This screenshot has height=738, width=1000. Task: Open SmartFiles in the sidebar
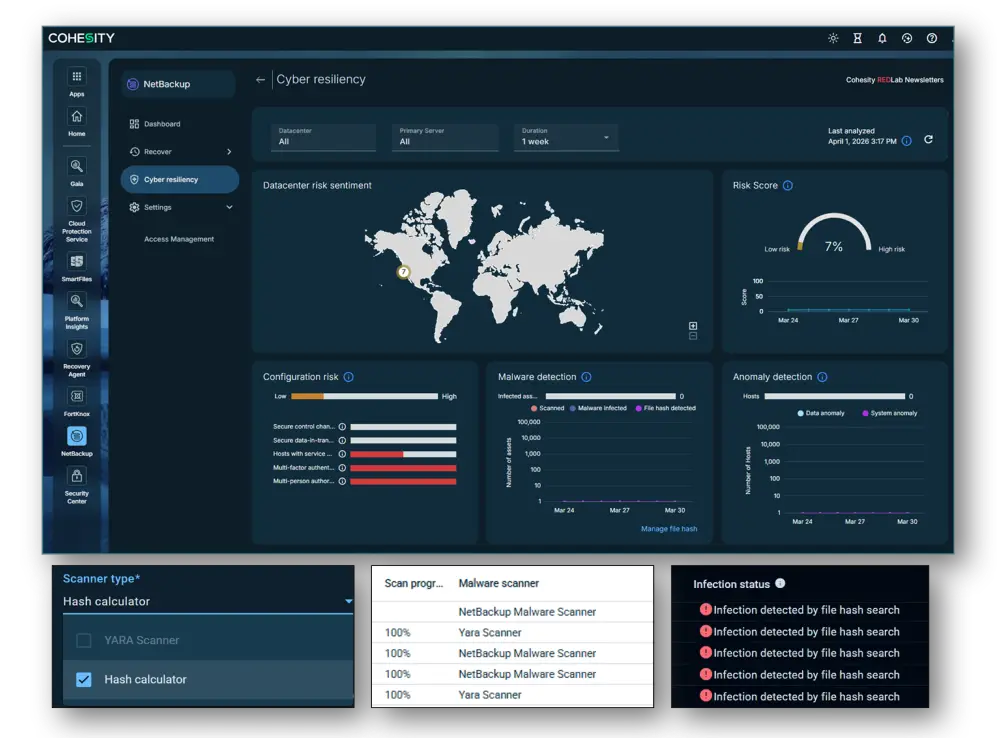click(x=77, y=268)
